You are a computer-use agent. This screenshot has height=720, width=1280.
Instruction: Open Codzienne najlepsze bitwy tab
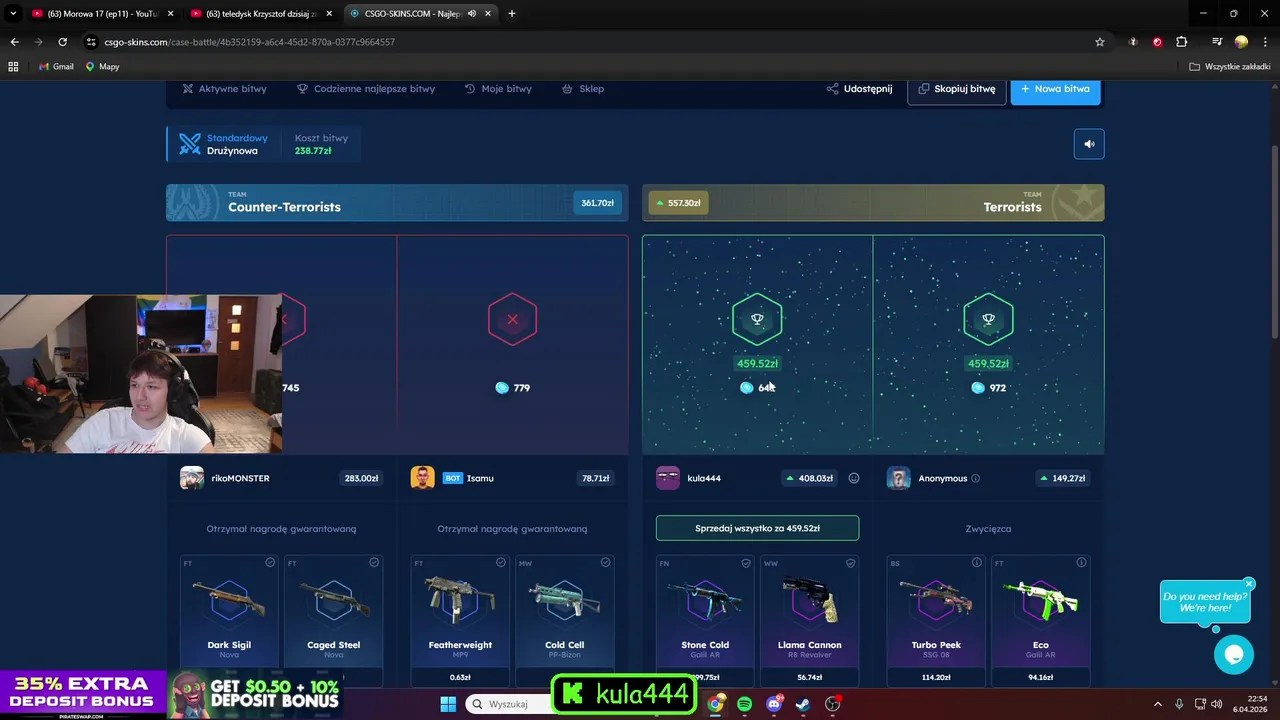[366, 88]
